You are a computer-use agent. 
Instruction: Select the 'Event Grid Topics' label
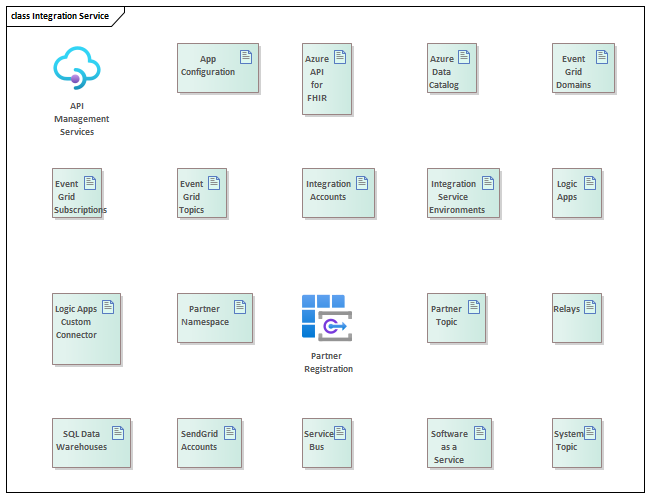click(192, 197)
